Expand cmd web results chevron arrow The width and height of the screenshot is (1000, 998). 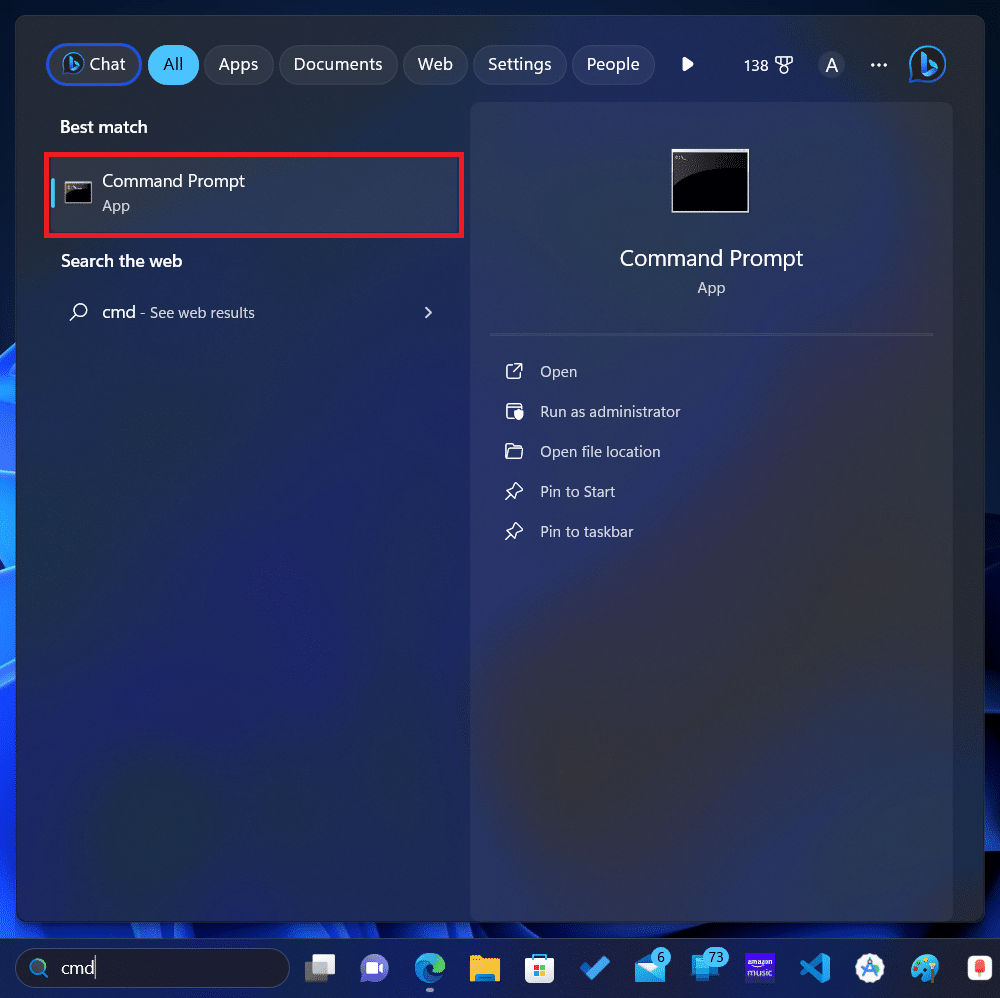point(428,313)
